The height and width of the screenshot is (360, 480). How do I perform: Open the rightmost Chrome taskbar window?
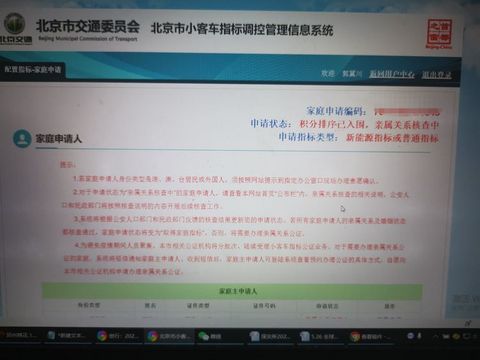372,337
